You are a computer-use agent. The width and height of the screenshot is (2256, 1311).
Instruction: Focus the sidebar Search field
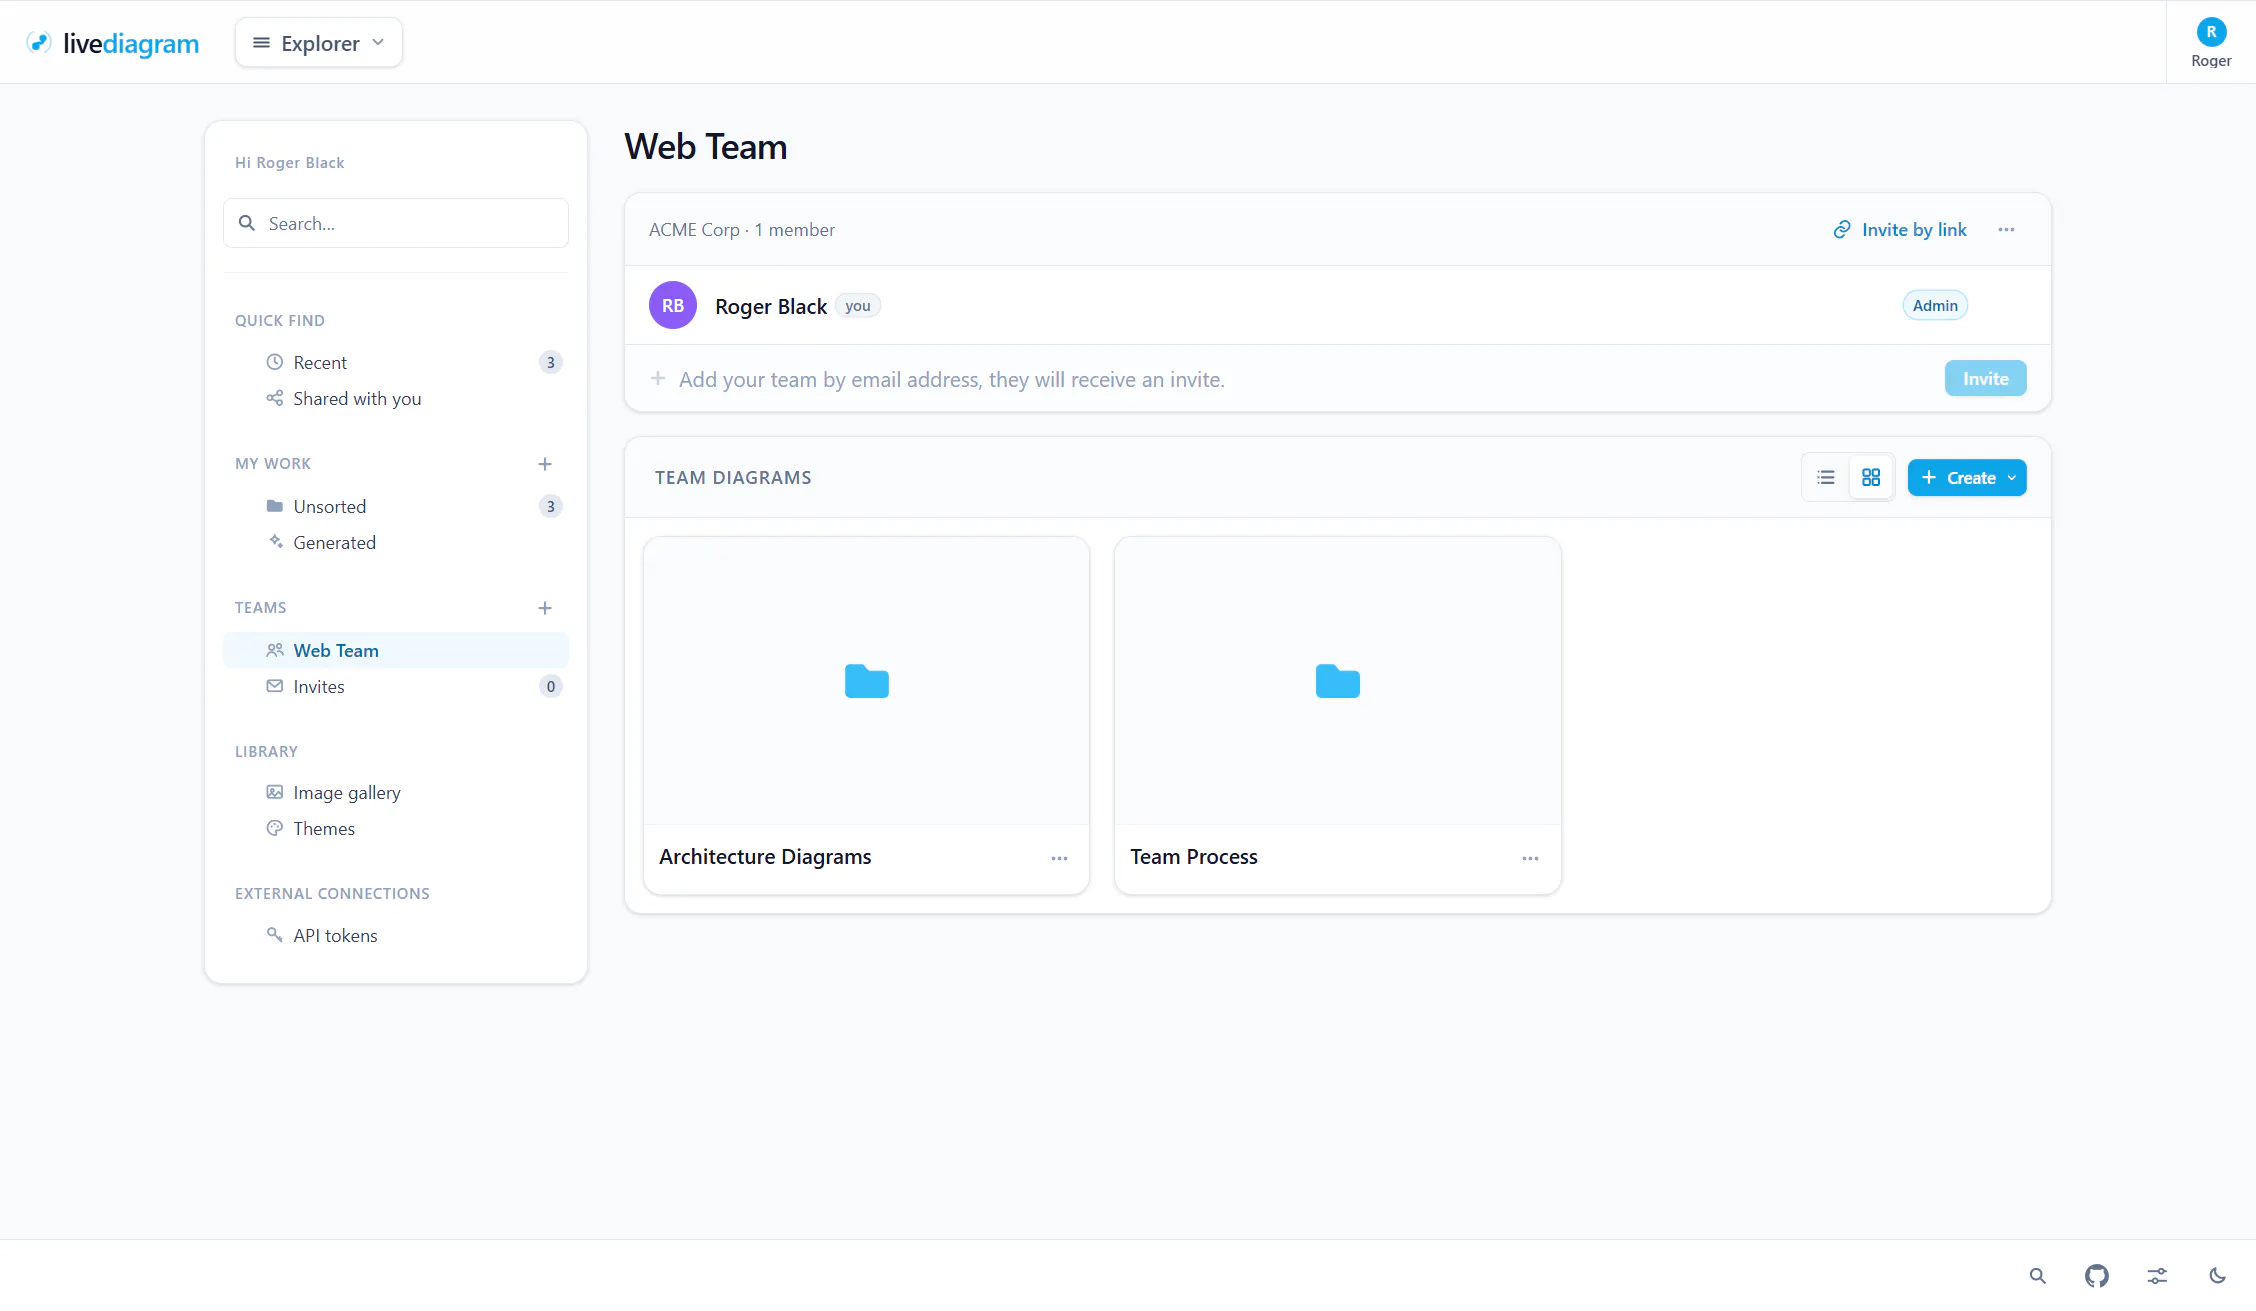click(396, 223)
